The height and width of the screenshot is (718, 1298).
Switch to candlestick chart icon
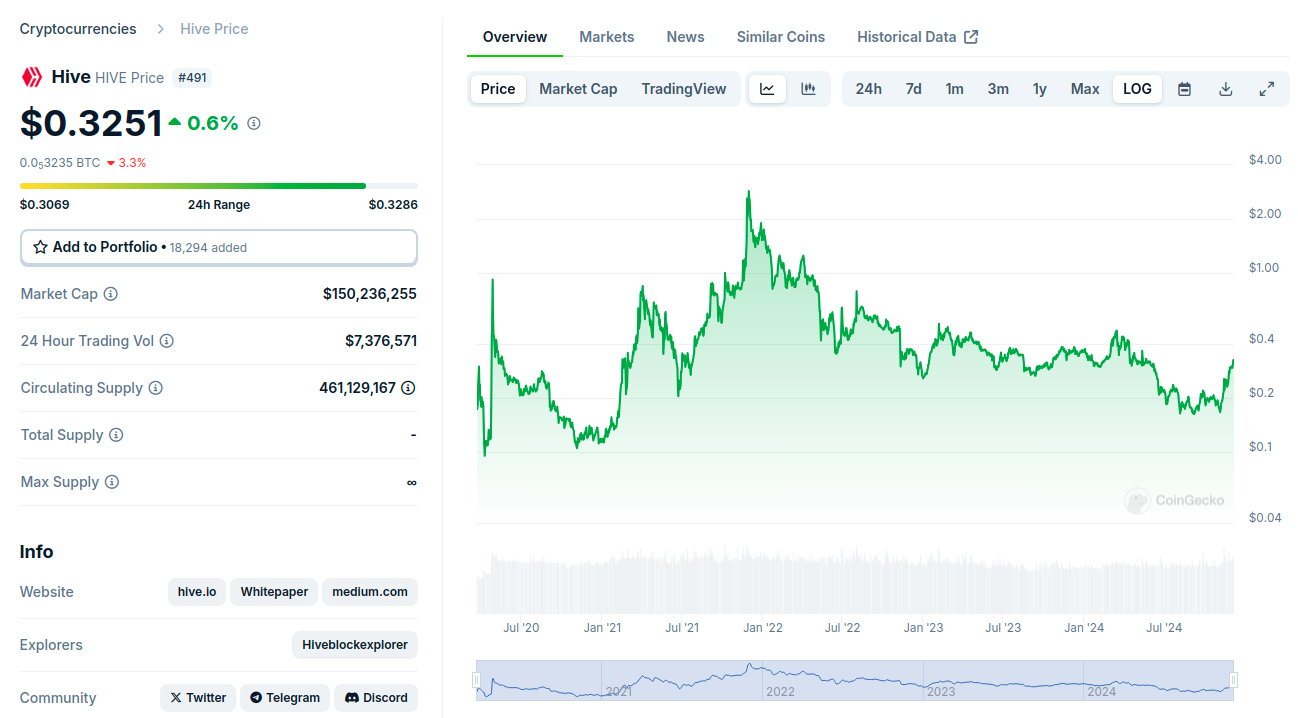pyautogui.click(x=808, y=89)
